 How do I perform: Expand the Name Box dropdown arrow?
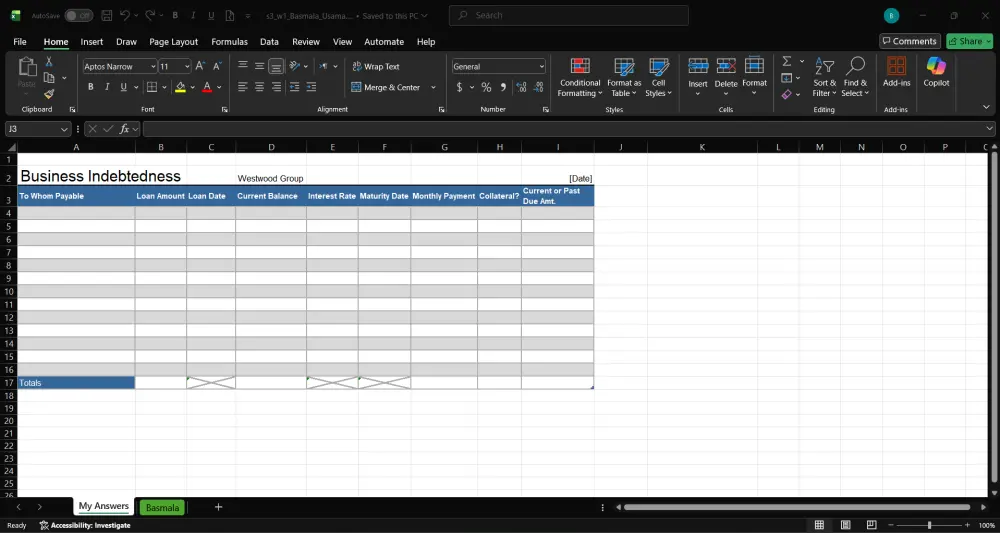point(64,129)
